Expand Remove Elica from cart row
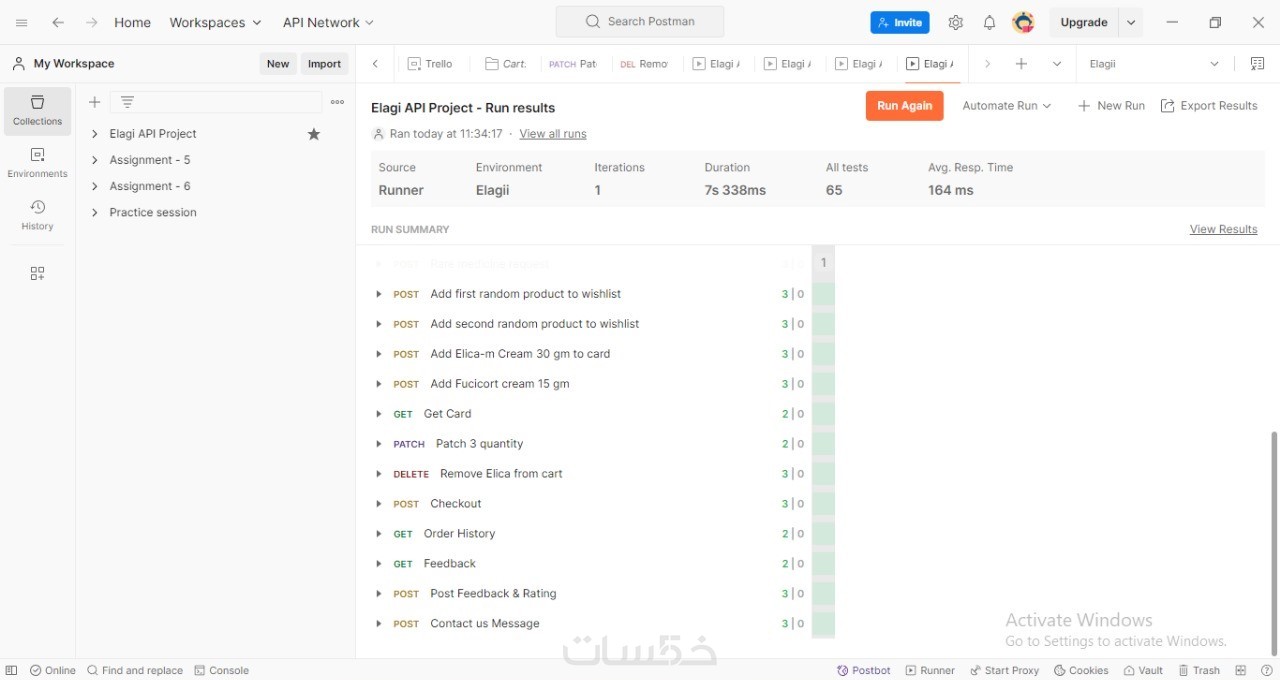The image size is (1280, 680). click(x=379, y=474)
